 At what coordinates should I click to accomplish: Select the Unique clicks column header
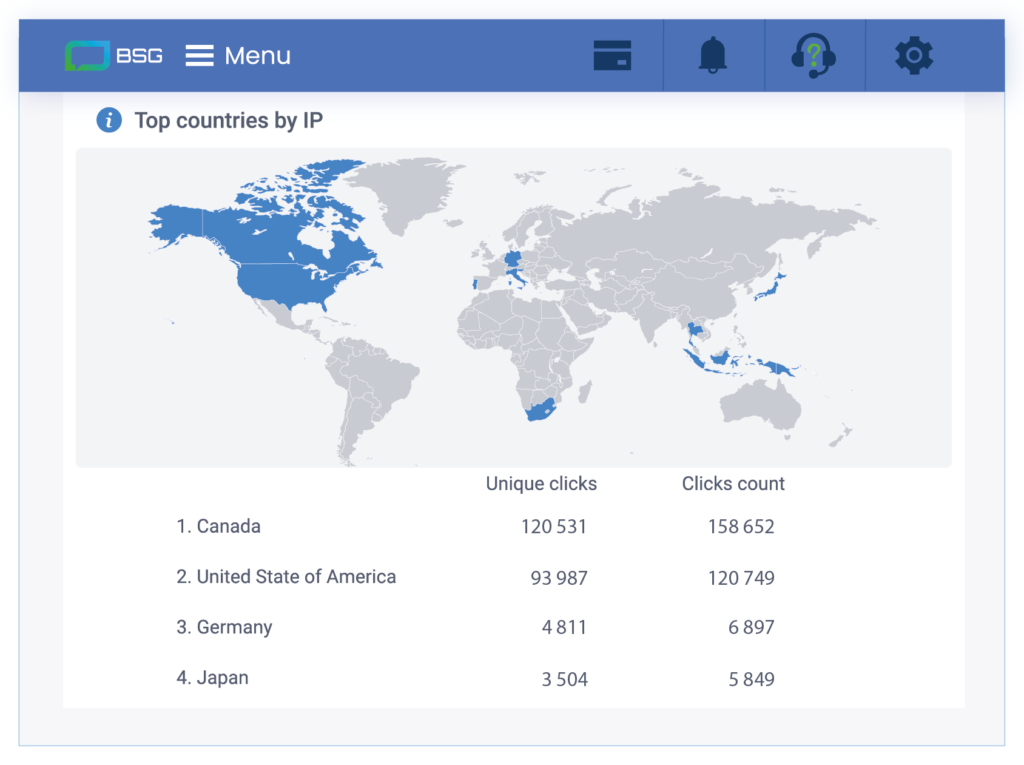540,483
